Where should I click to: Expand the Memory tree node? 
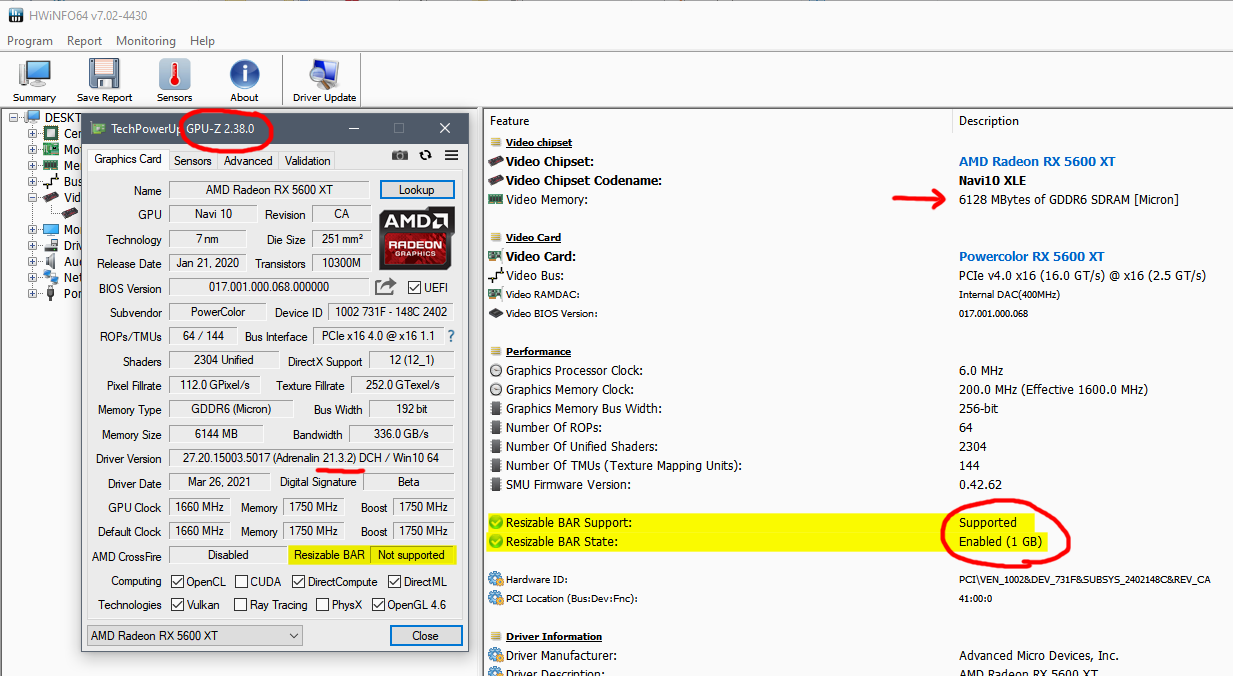32,166
